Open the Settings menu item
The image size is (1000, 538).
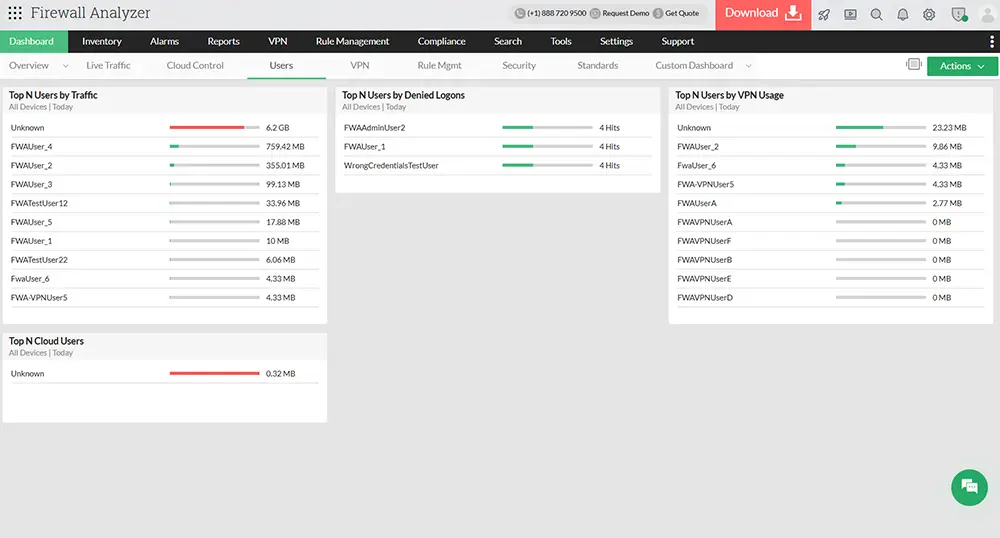[616, 41]
